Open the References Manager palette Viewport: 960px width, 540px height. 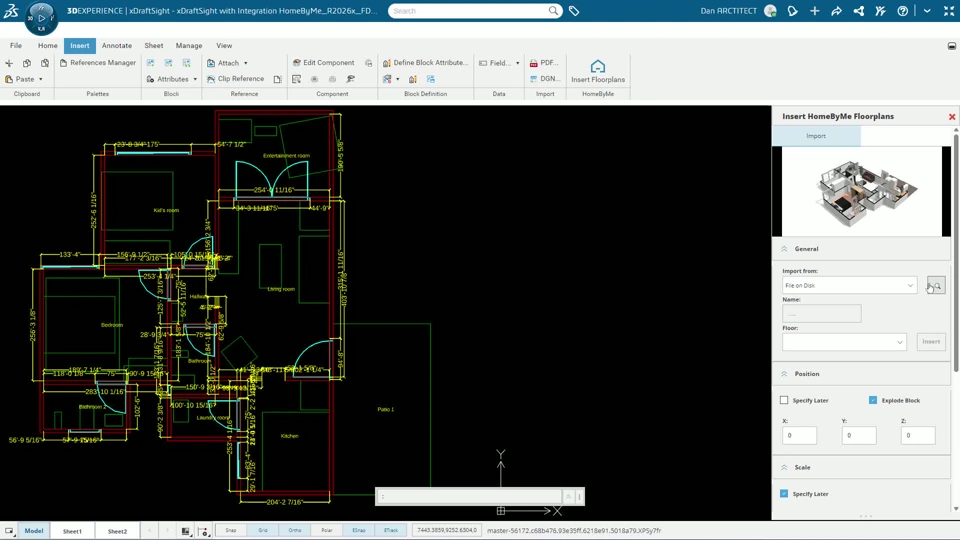(98, 62)
